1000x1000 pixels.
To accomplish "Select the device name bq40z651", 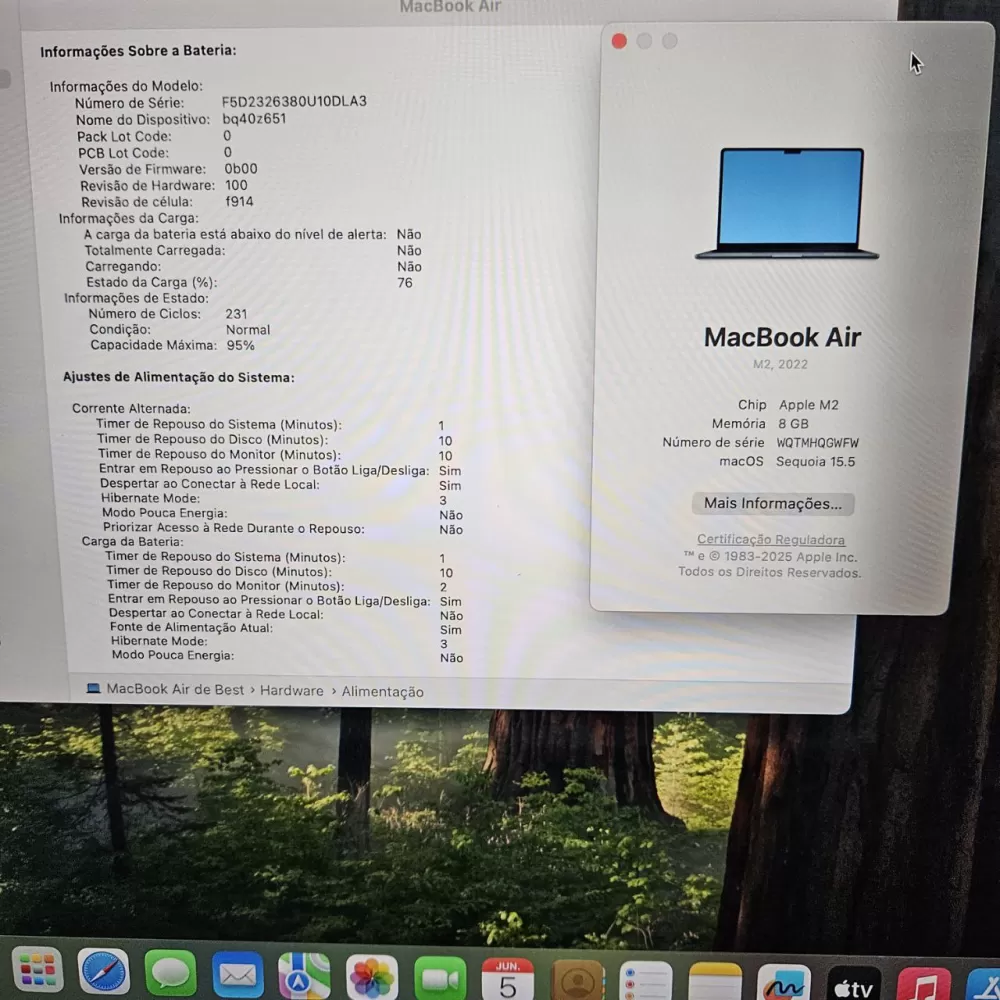I will [x=254, y=119].
